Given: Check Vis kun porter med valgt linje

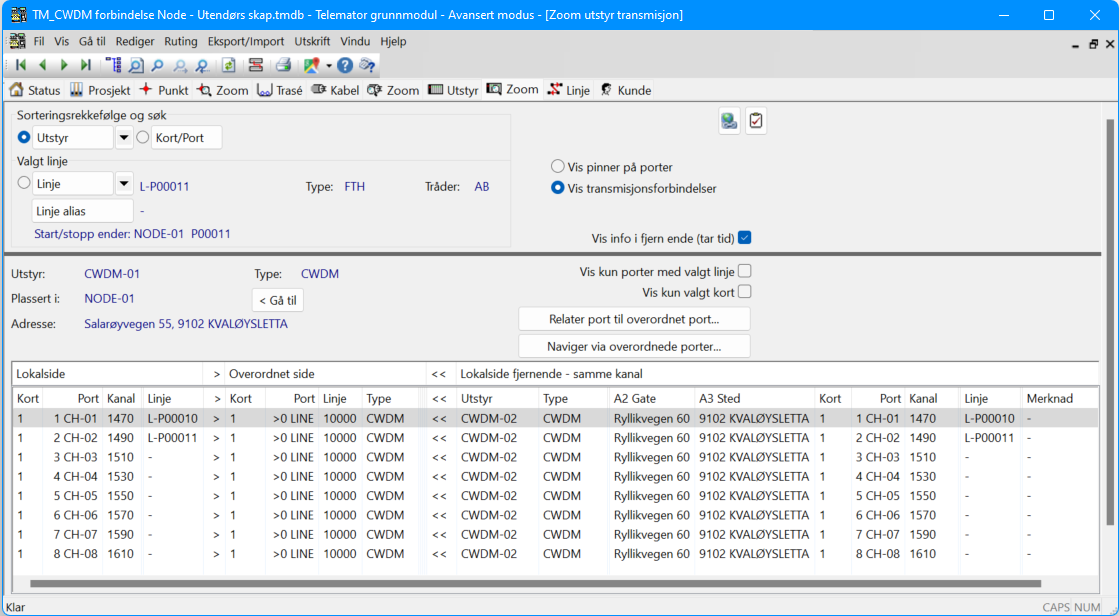Looking at the screenshot, I should (745, 271).
